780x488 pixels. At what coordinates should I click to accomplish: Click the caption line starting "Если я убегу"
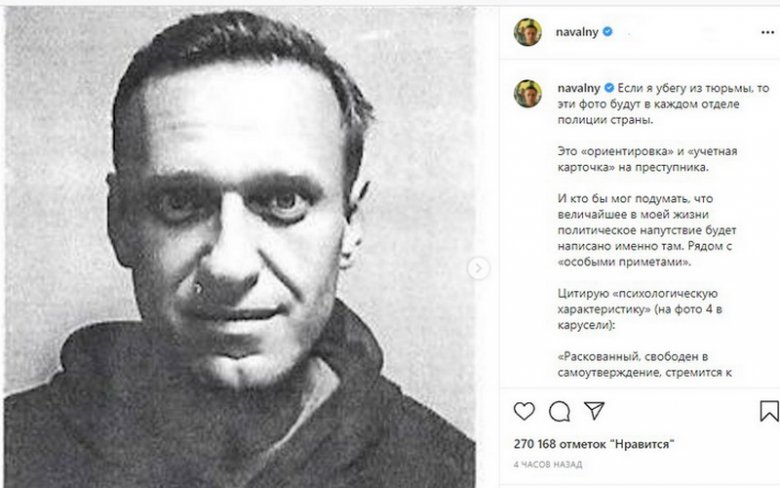pyautogui.click(x=690, y=88)
